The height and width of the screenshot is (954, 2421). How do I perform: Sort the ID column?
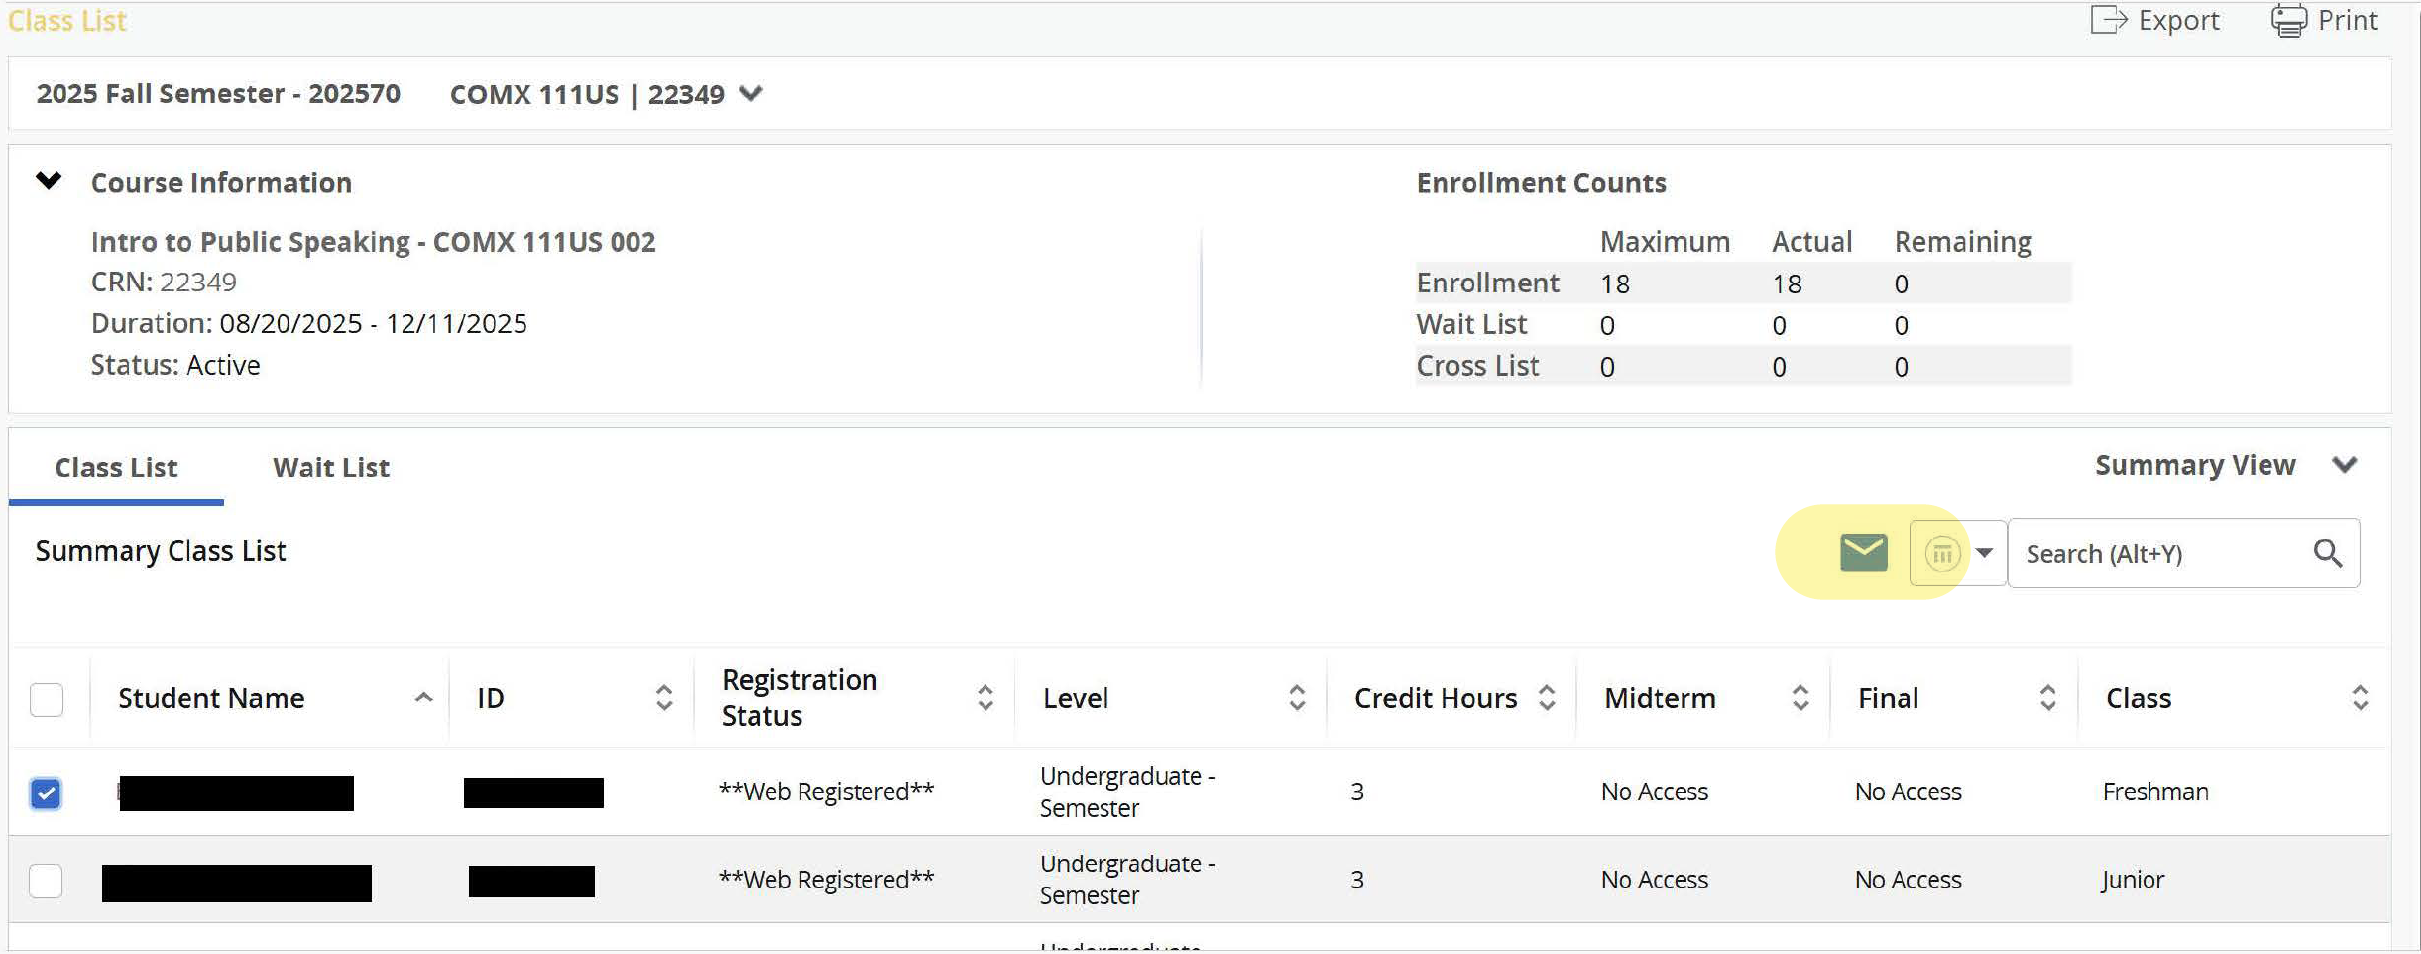tap(663, 698)
